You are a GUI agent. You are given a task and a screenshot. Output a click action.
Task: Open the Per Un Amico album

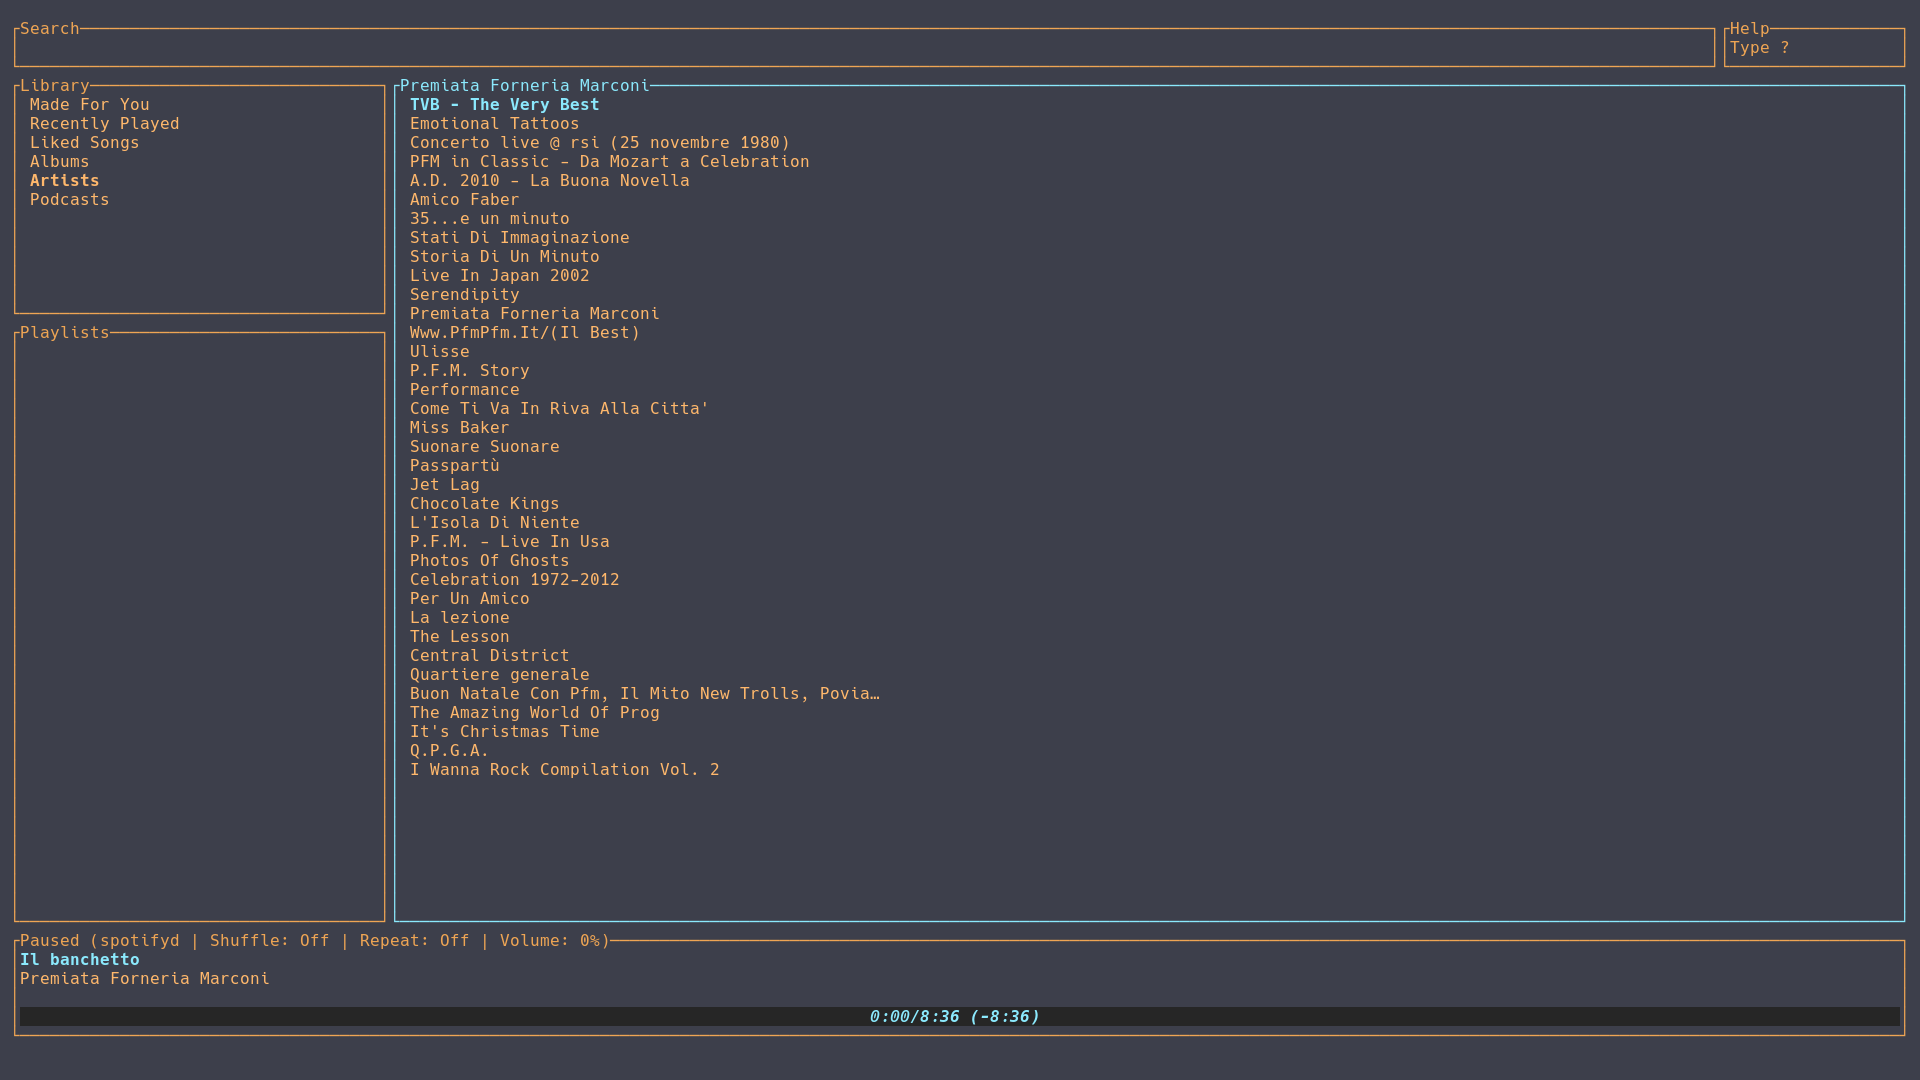469,599
